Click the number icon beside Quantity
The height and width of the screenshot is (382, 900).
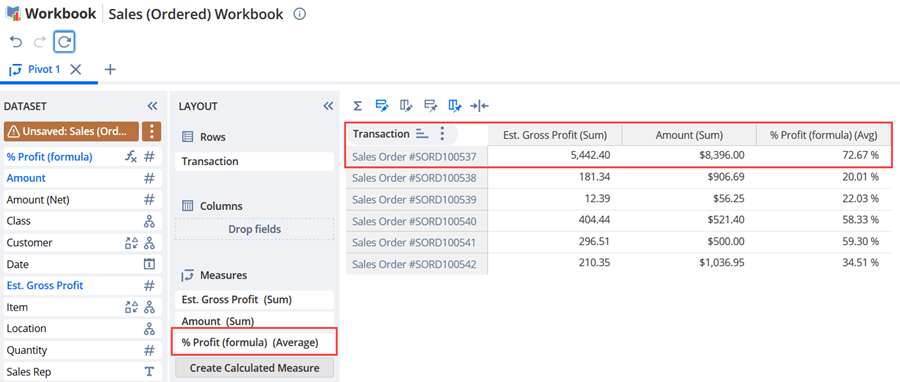tap(149, 350)
